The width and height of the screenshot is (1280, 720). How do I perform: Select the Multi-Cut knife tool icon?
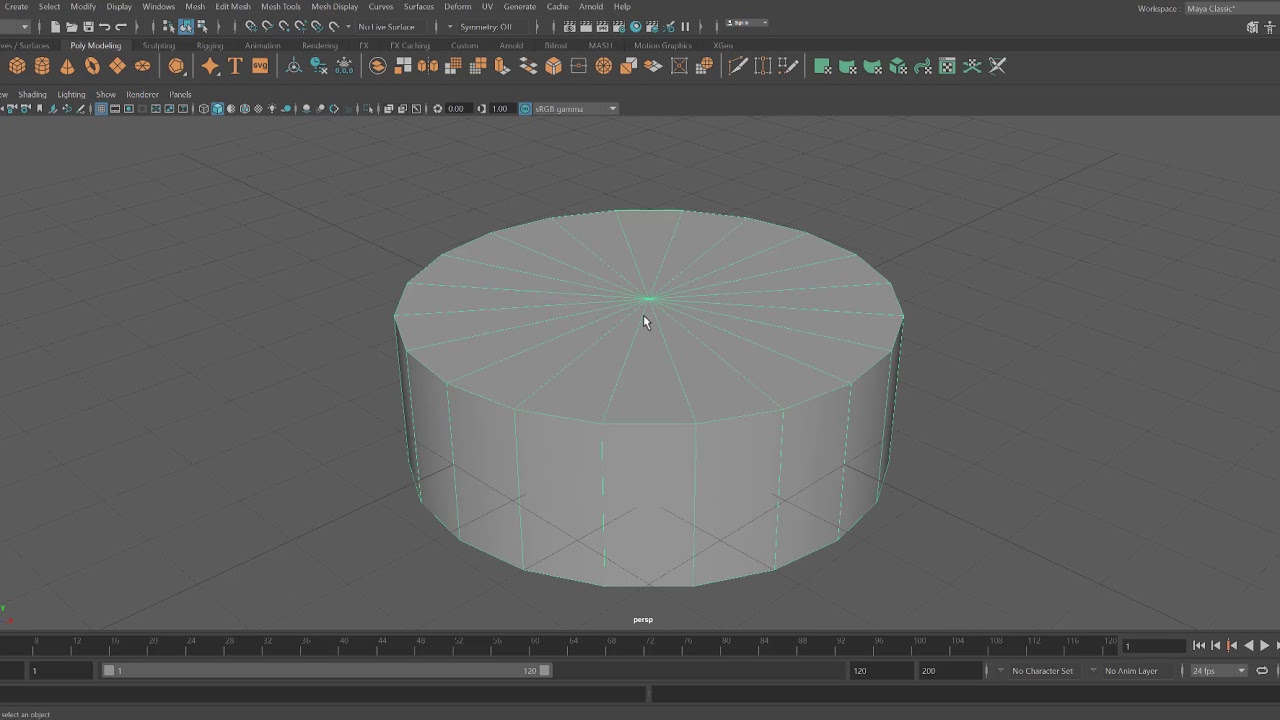pyautogui.click(x=738, y=66)
